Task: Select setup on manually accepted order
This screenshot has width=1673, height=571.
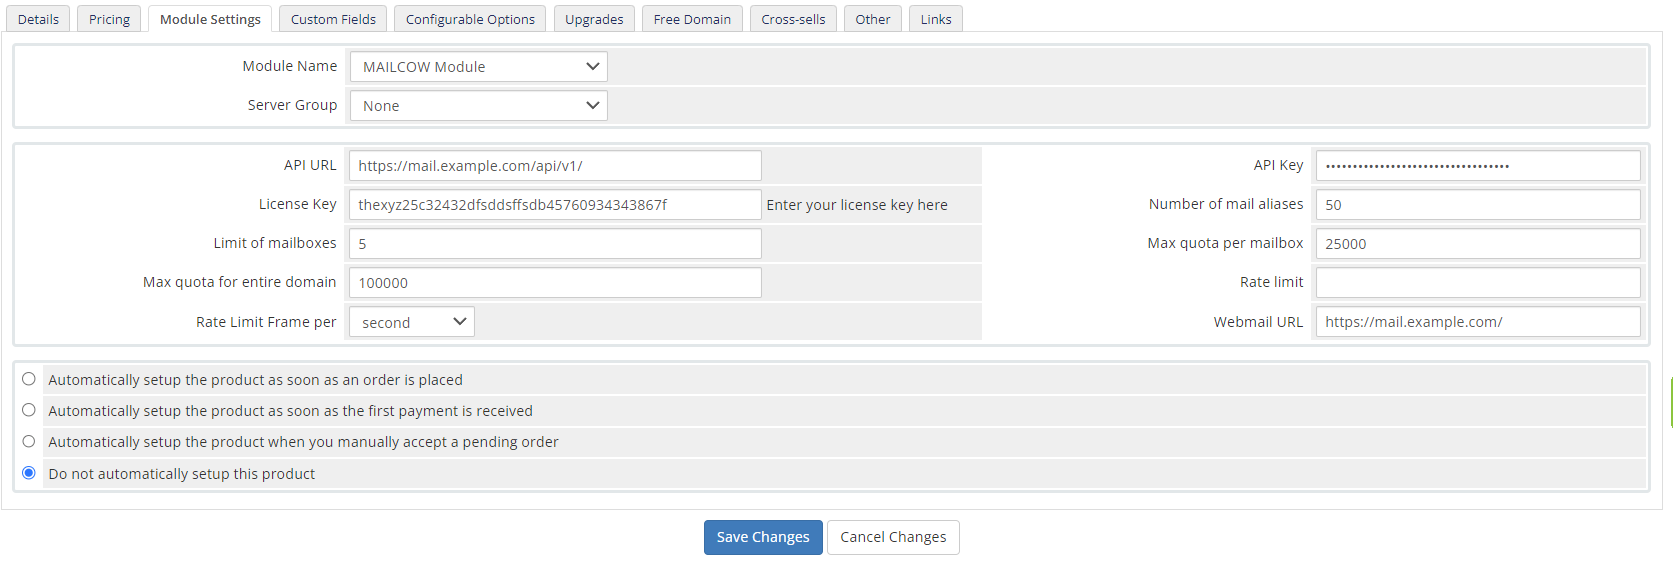Action: click(x=29, y=441)
